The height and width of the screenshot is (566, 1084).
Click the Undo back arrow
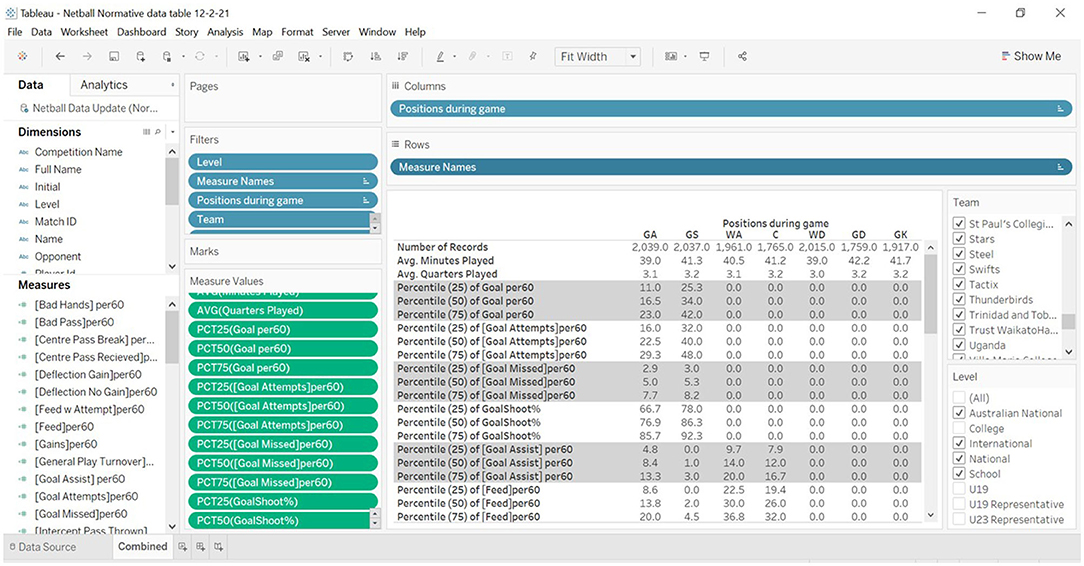(60, 57)
